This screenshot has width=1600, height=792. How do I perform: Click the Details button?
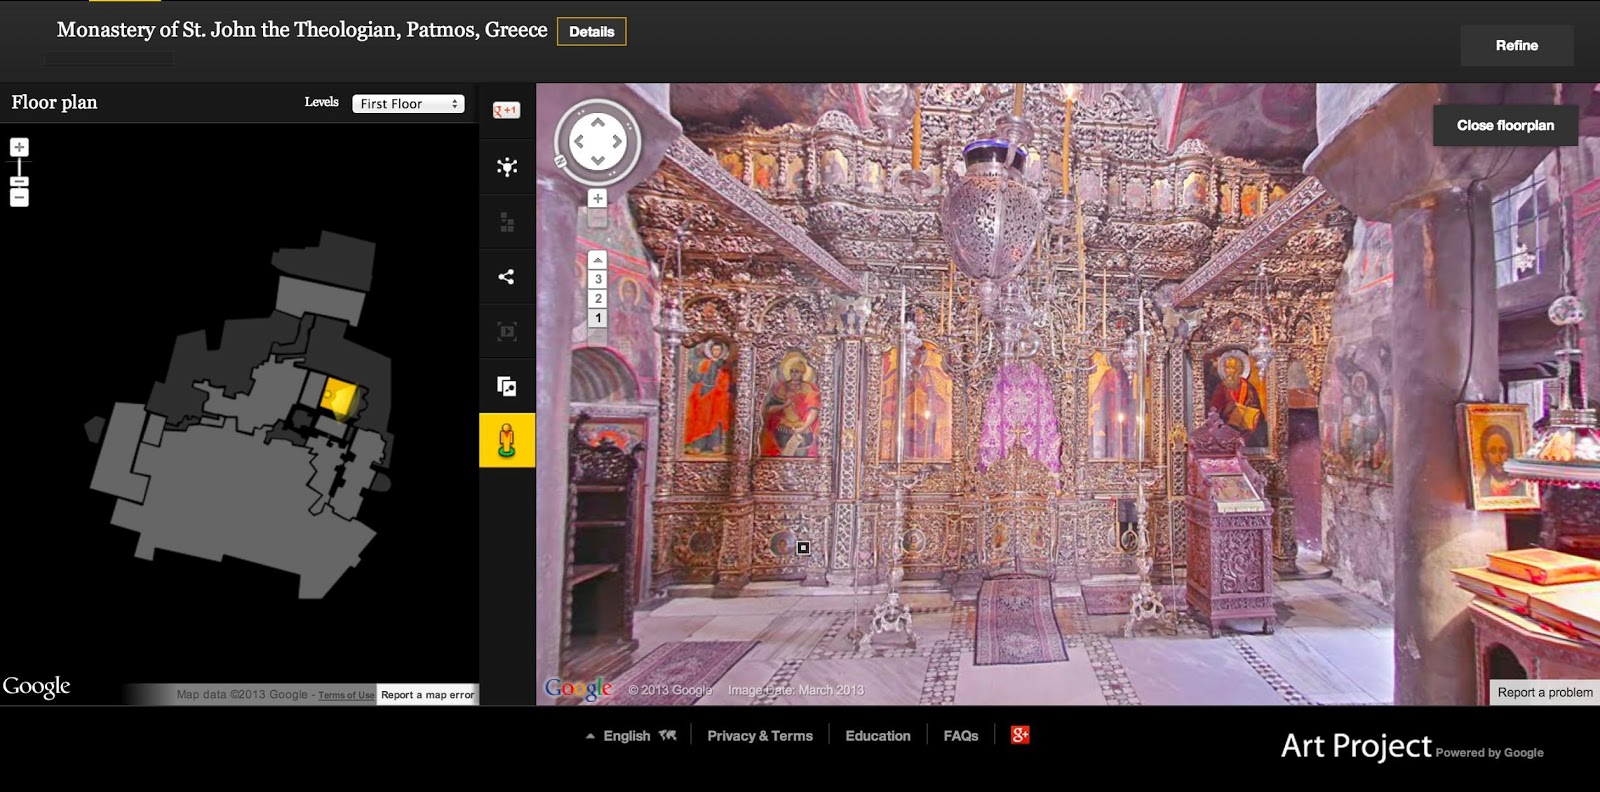[x=592, y=31]
